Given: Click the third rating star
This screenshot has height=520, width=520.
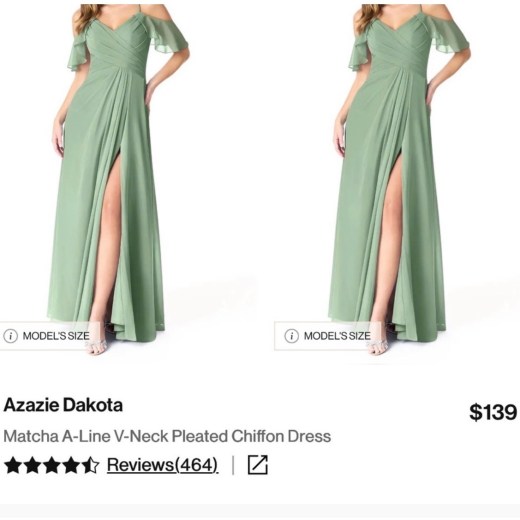Looking at the screenshot, I should [52, 465].
